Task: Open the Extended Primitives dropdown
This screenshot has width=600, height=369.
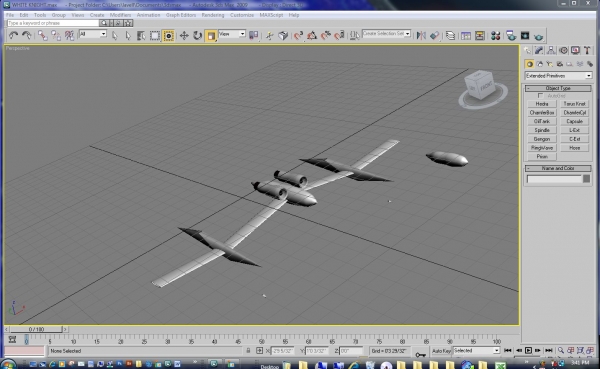Action: click(558, 76)
